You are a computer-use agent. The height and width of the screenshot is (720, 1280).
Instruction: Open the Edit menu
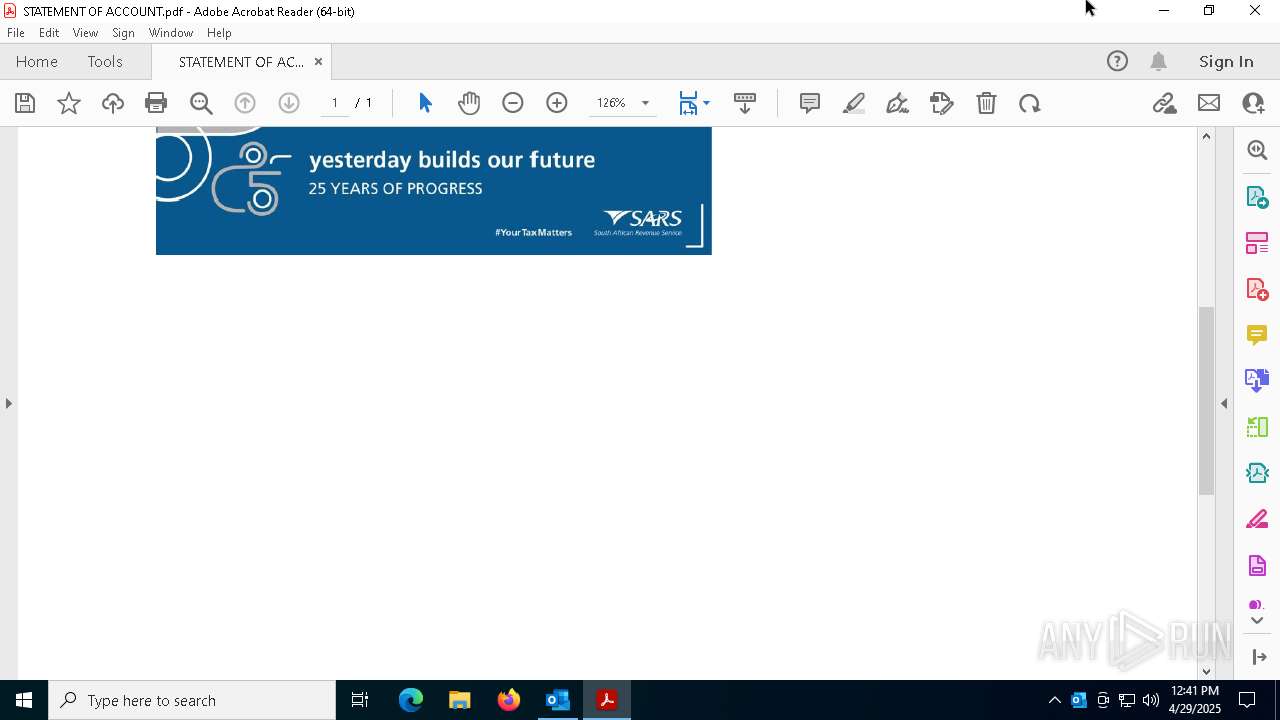pyautogui.click(x=49, y=33)
